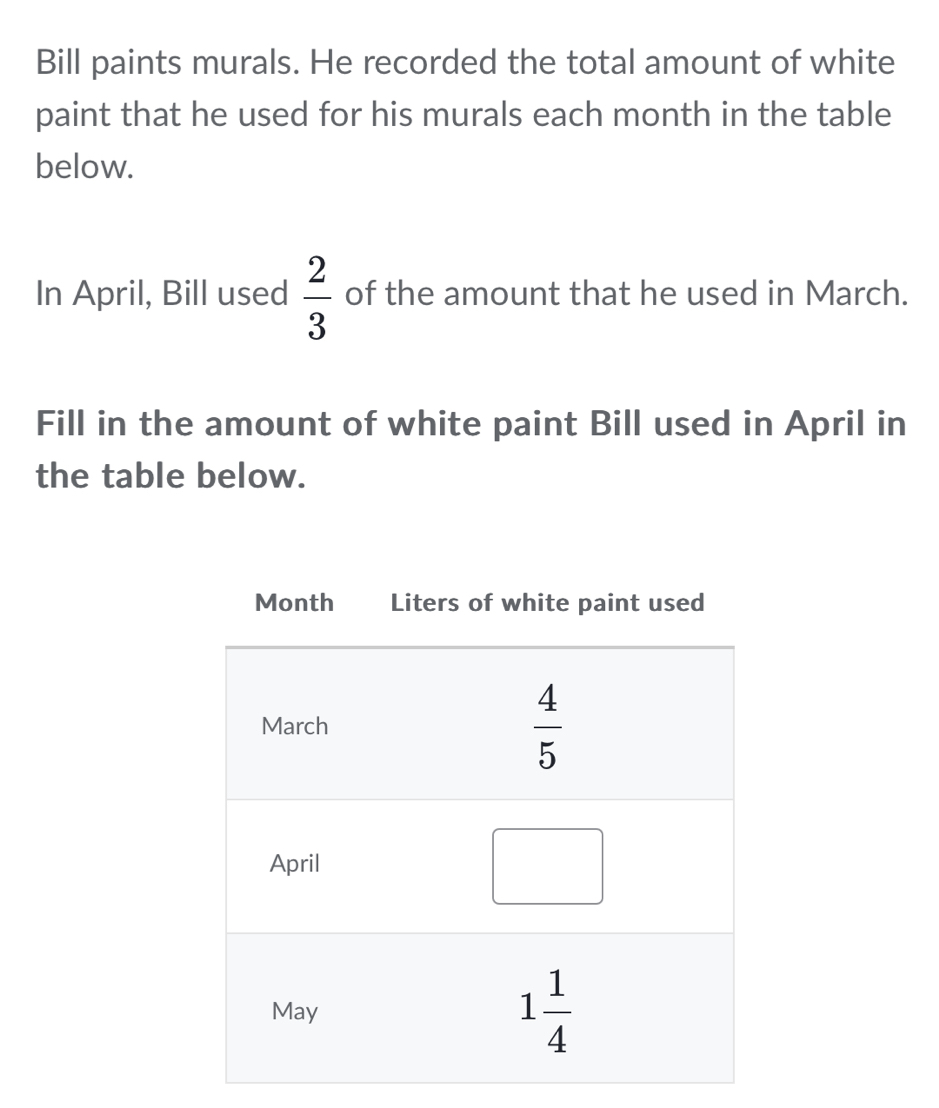
Task: Click the sentence mentioning the amount used in March
Action: coord(469,293)
